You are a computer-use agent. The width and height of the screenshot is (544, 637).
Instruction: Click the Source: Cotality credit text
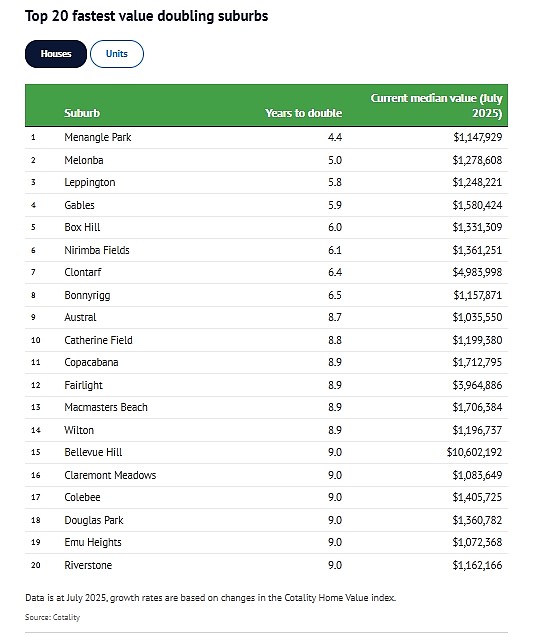pos(52,617)
